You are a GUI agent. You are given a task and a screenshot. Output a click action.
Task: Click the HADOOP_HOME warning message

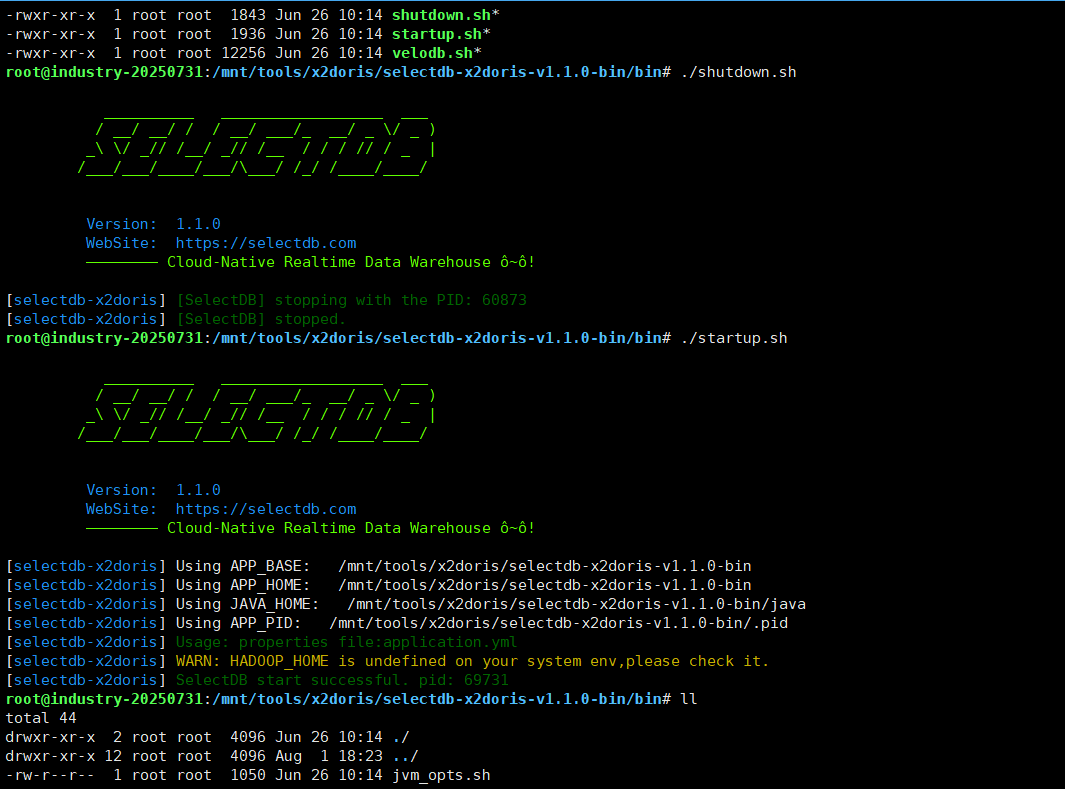(x=472, y=661)
